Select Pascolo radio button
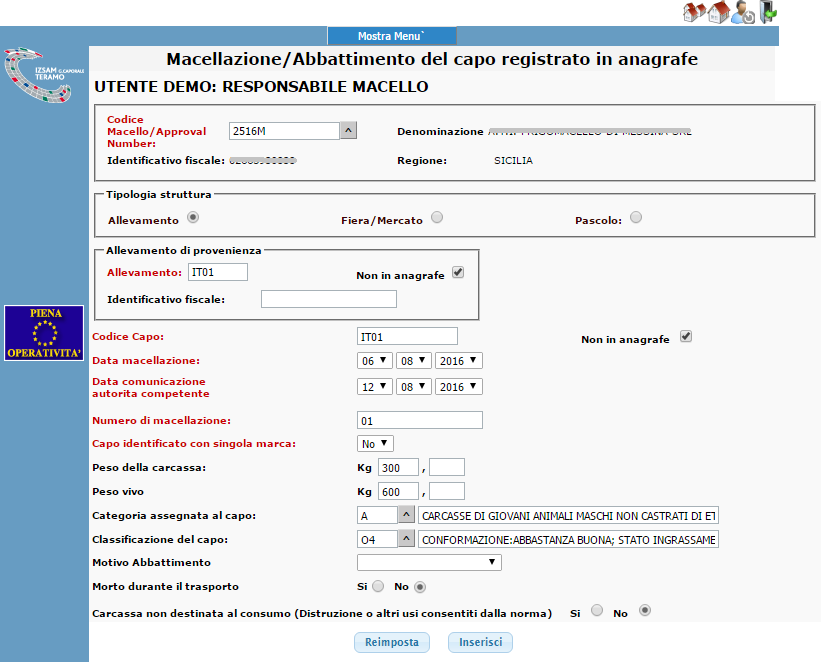This screenshot has height=662, width=822. click(x=635, y=217)
